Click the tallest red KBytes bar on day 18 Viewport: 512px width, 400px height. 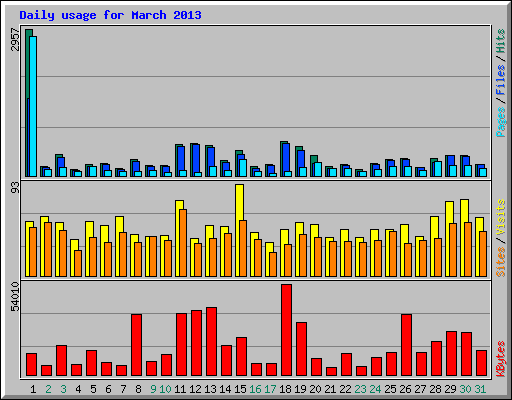click(286, 330)
